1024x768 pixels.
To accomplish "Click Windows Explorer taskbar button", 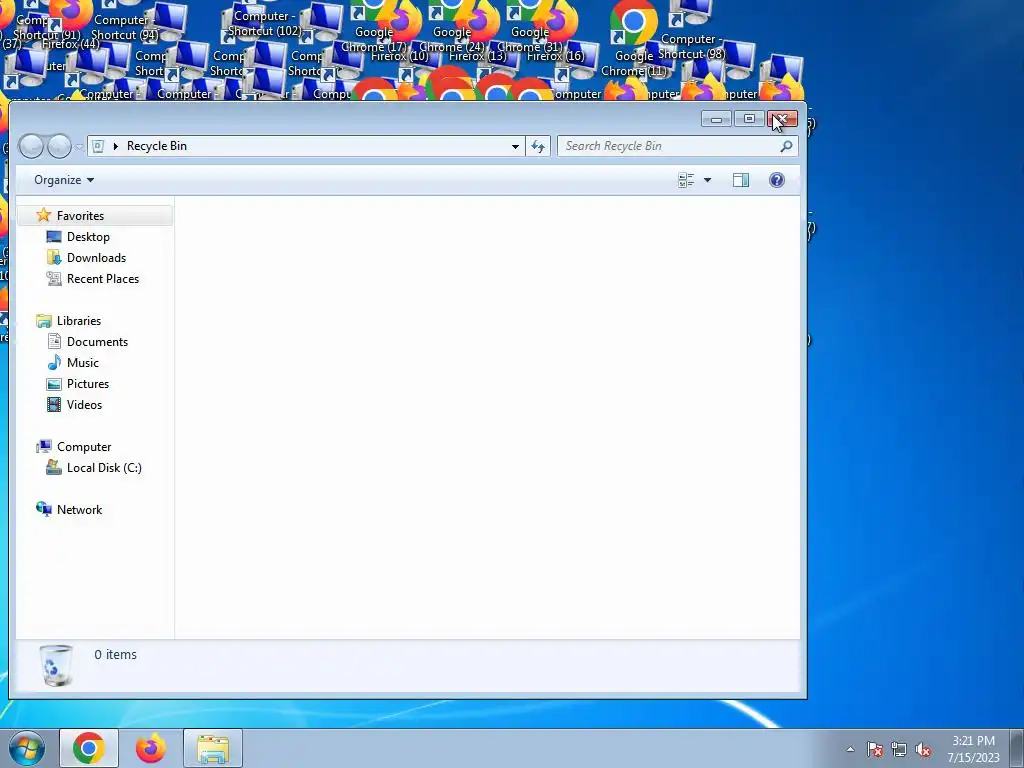I will (213, 748).
